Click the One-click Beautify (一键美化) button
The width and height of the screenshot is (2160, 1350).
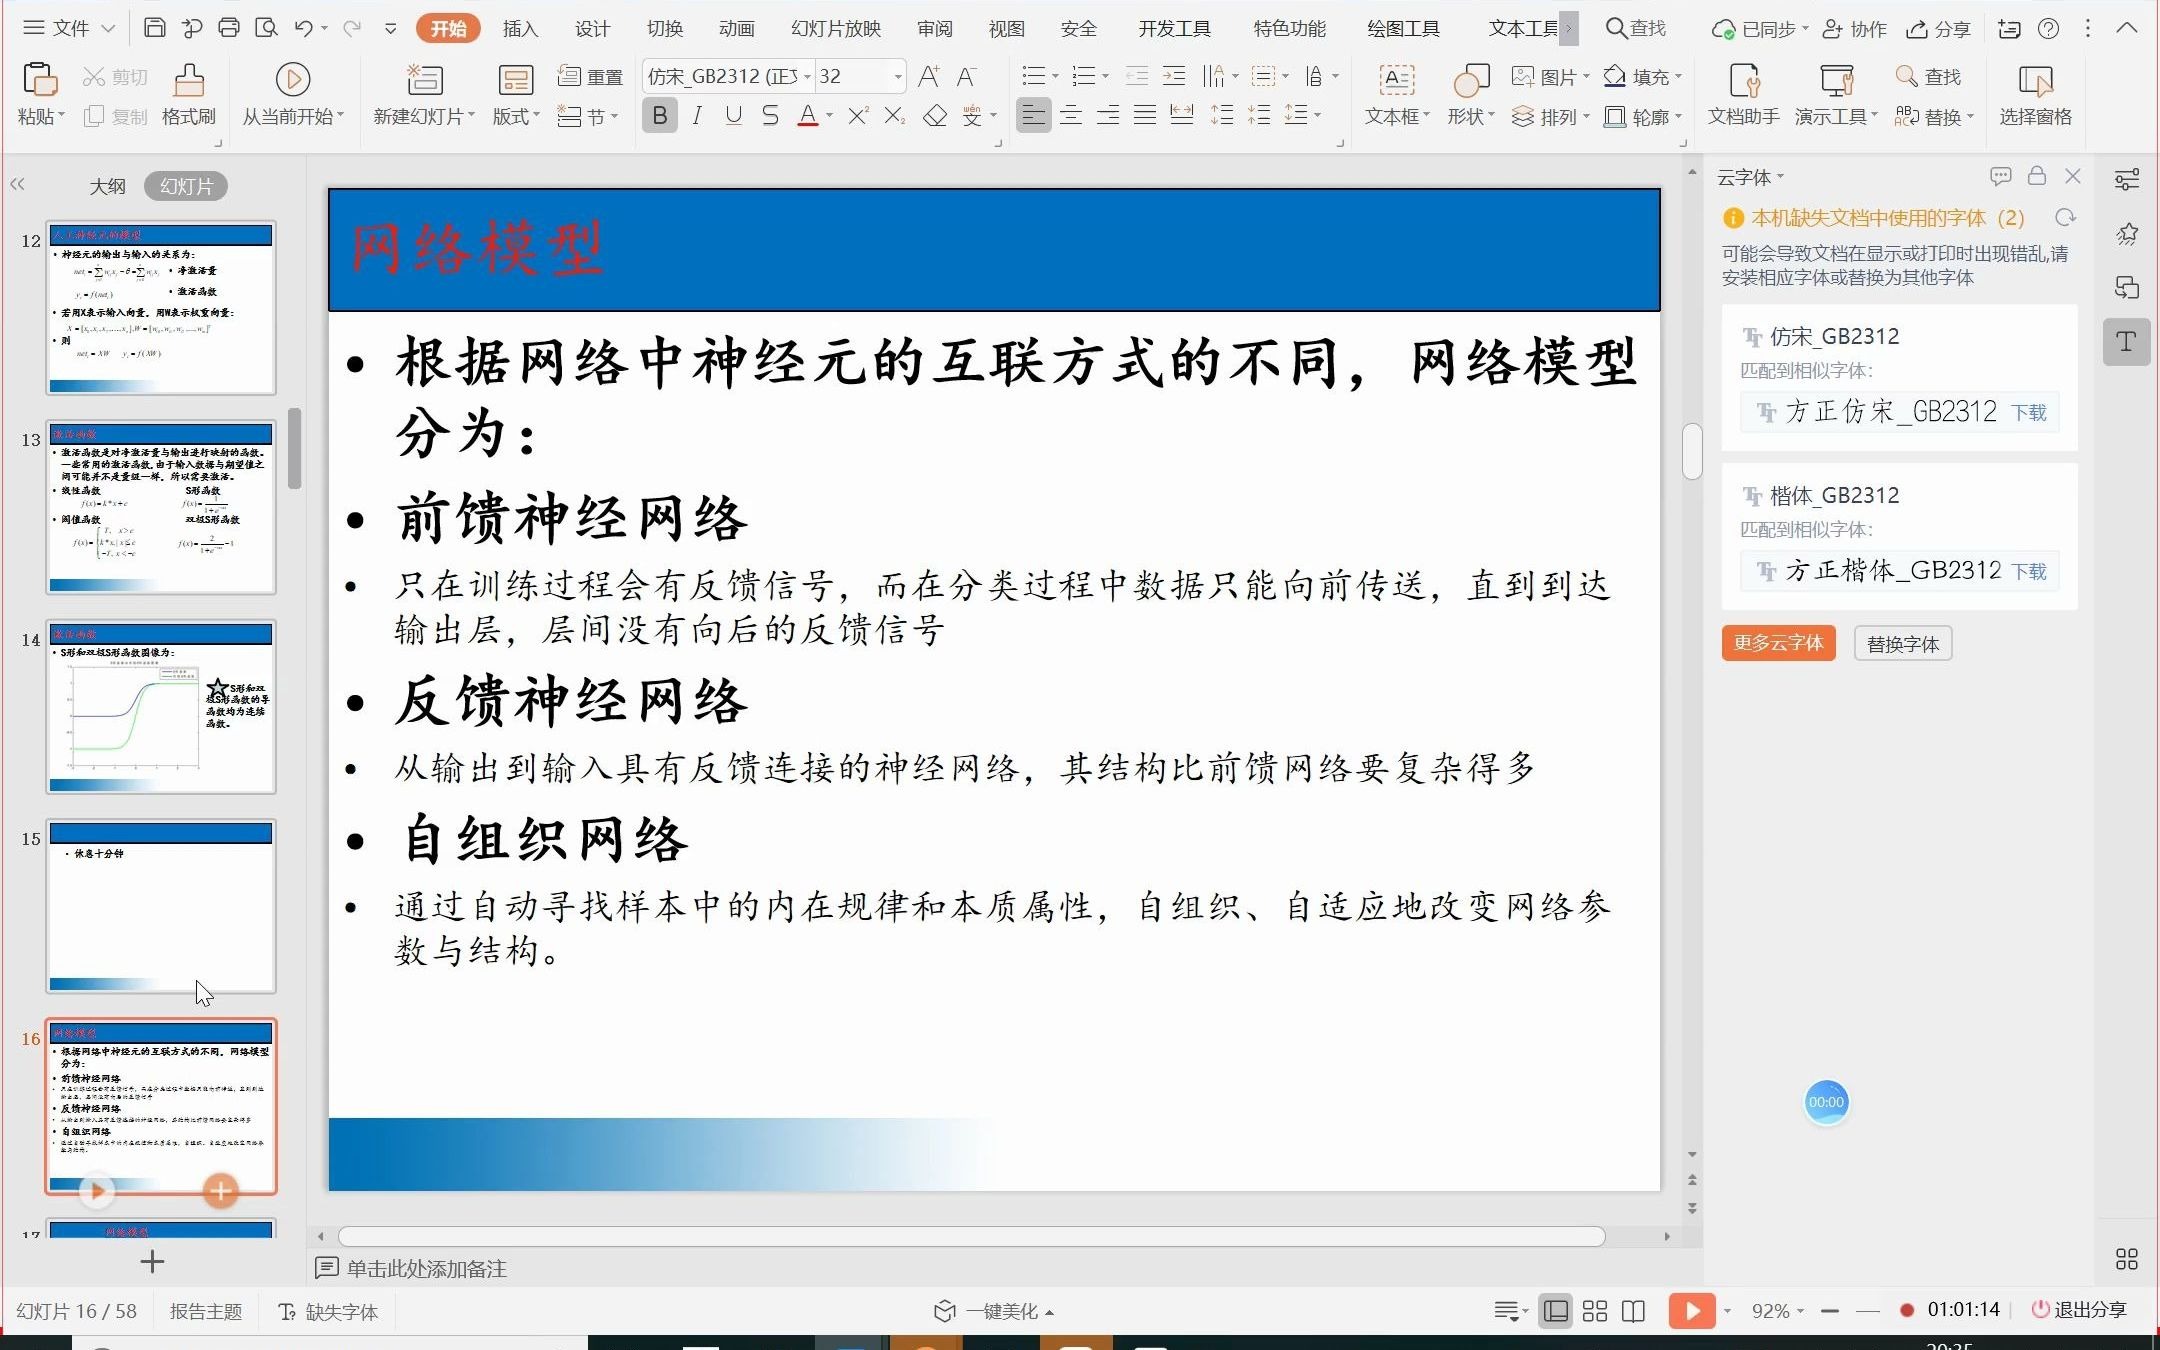click(x=992, y=1311)
